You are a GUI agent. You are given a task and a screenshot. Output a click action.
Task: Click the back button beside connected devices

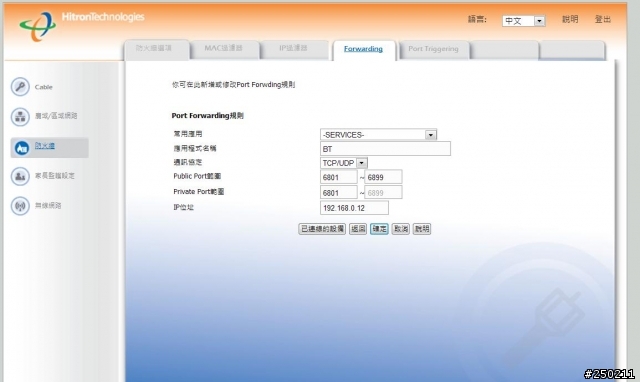[358, 229]
